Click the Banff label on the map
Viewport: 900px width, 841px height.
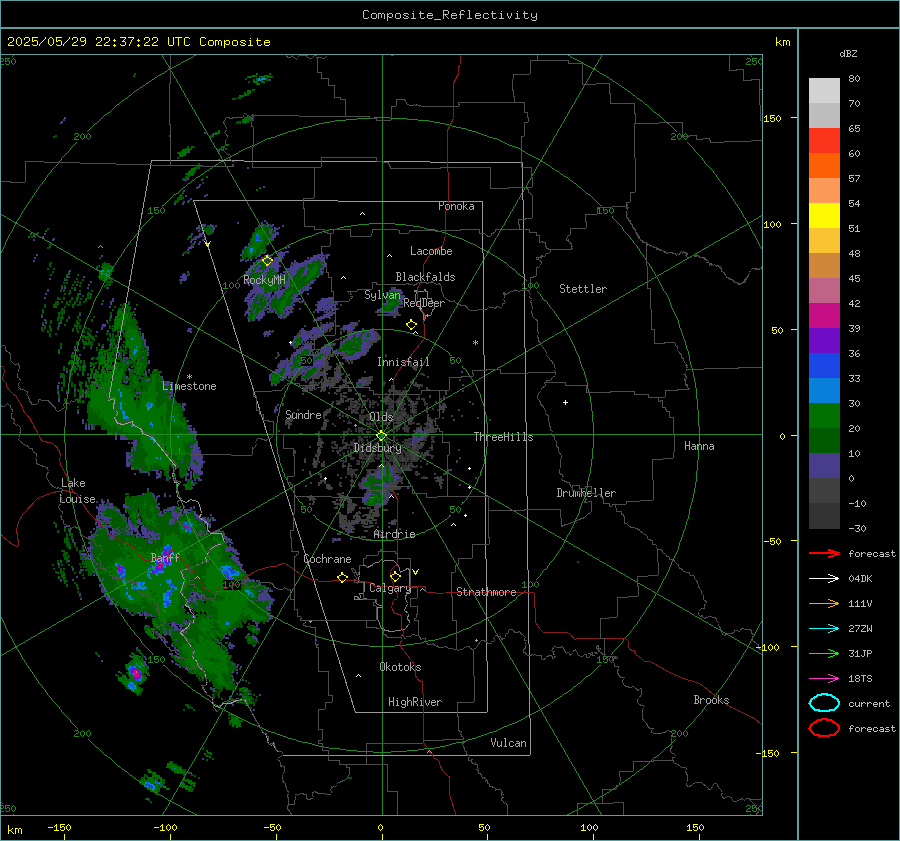(x=165, y=557)
